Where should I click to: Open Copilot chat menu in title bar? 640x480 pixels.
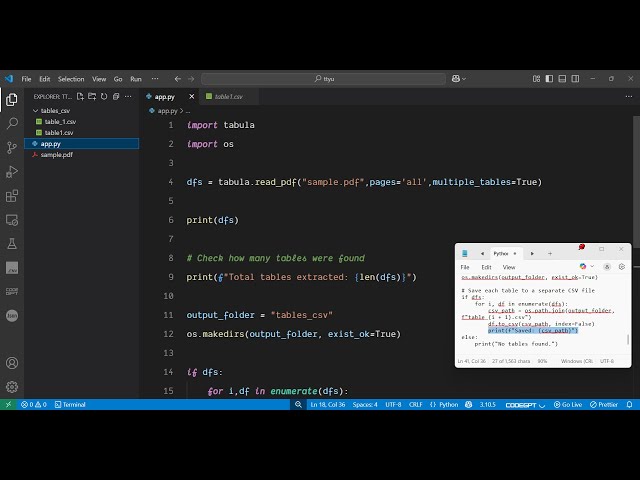tap(459, 79)
